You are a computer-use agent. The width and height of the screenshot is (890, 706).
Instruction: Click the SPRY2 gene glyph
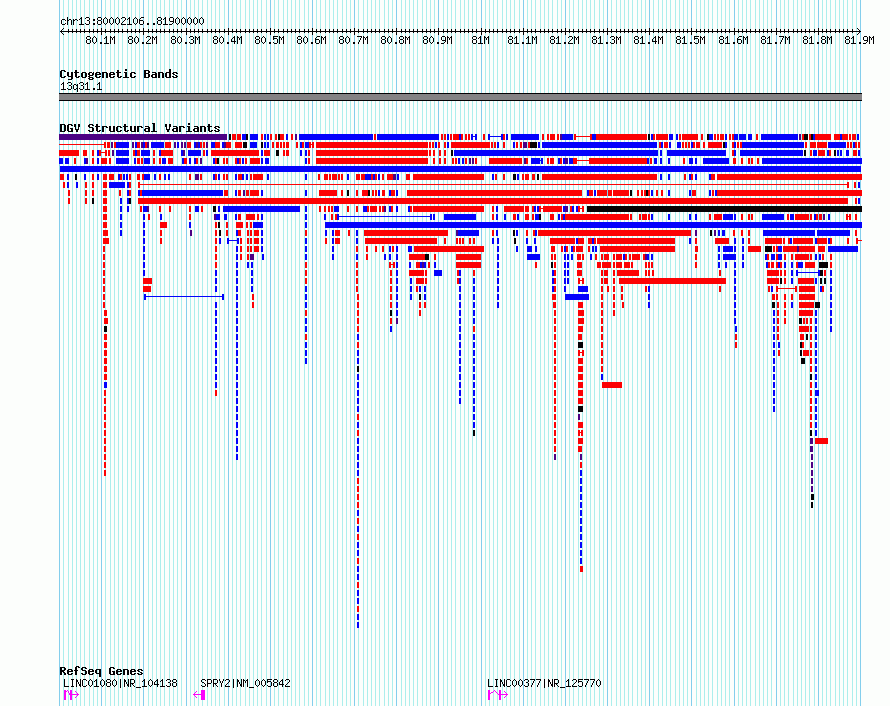click(199, 695)
